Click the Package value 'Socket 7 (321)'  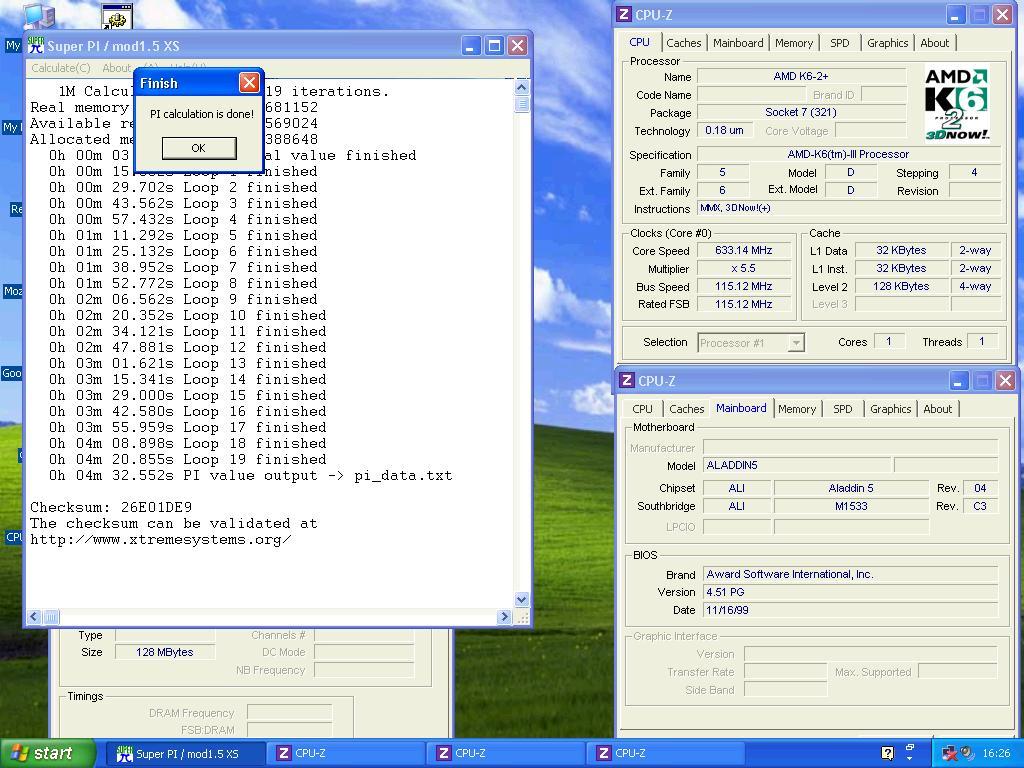pyautogui.click(x=801, y=112)
